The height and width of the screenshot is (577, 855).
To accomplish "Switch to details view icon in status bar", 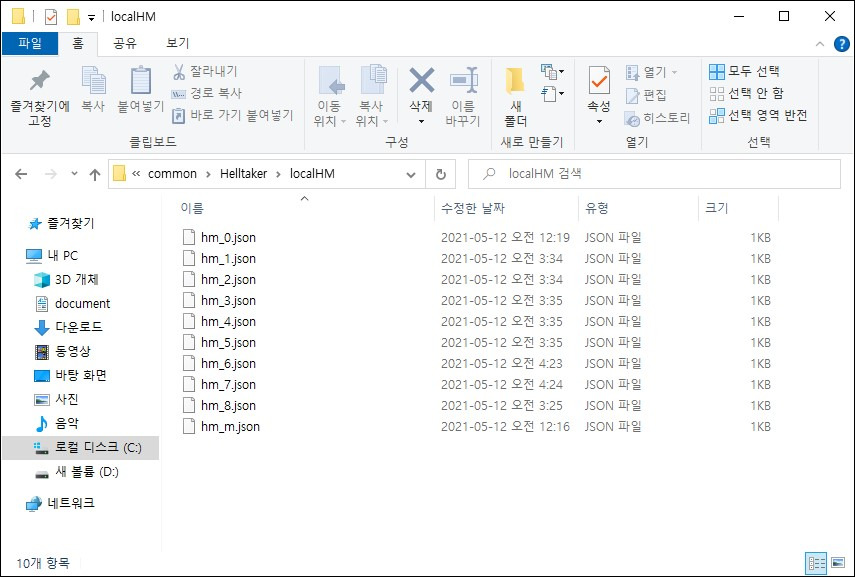I will [x=816, y=562].
